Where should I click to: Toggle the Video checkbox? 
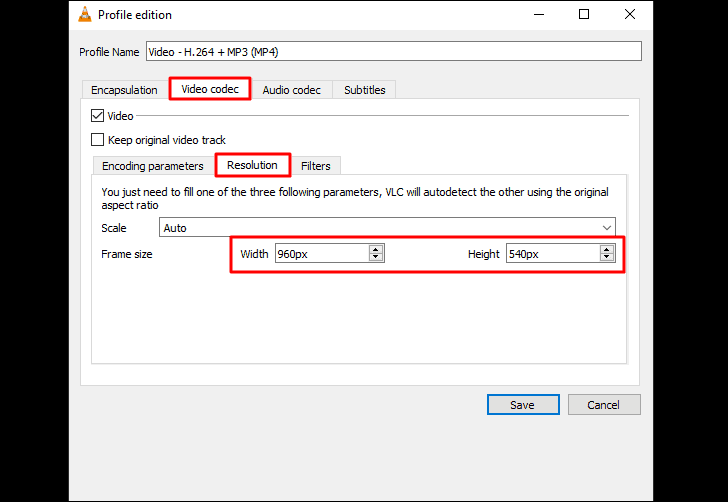(98, 116)
